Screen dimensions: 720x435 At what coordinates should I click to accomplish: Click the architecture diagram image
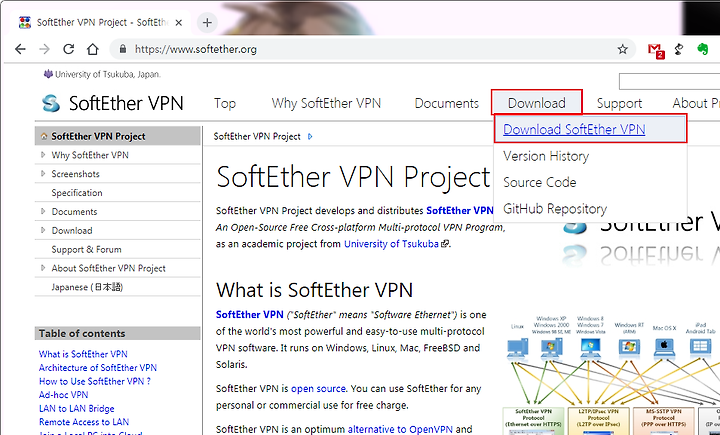pos(611,375)
